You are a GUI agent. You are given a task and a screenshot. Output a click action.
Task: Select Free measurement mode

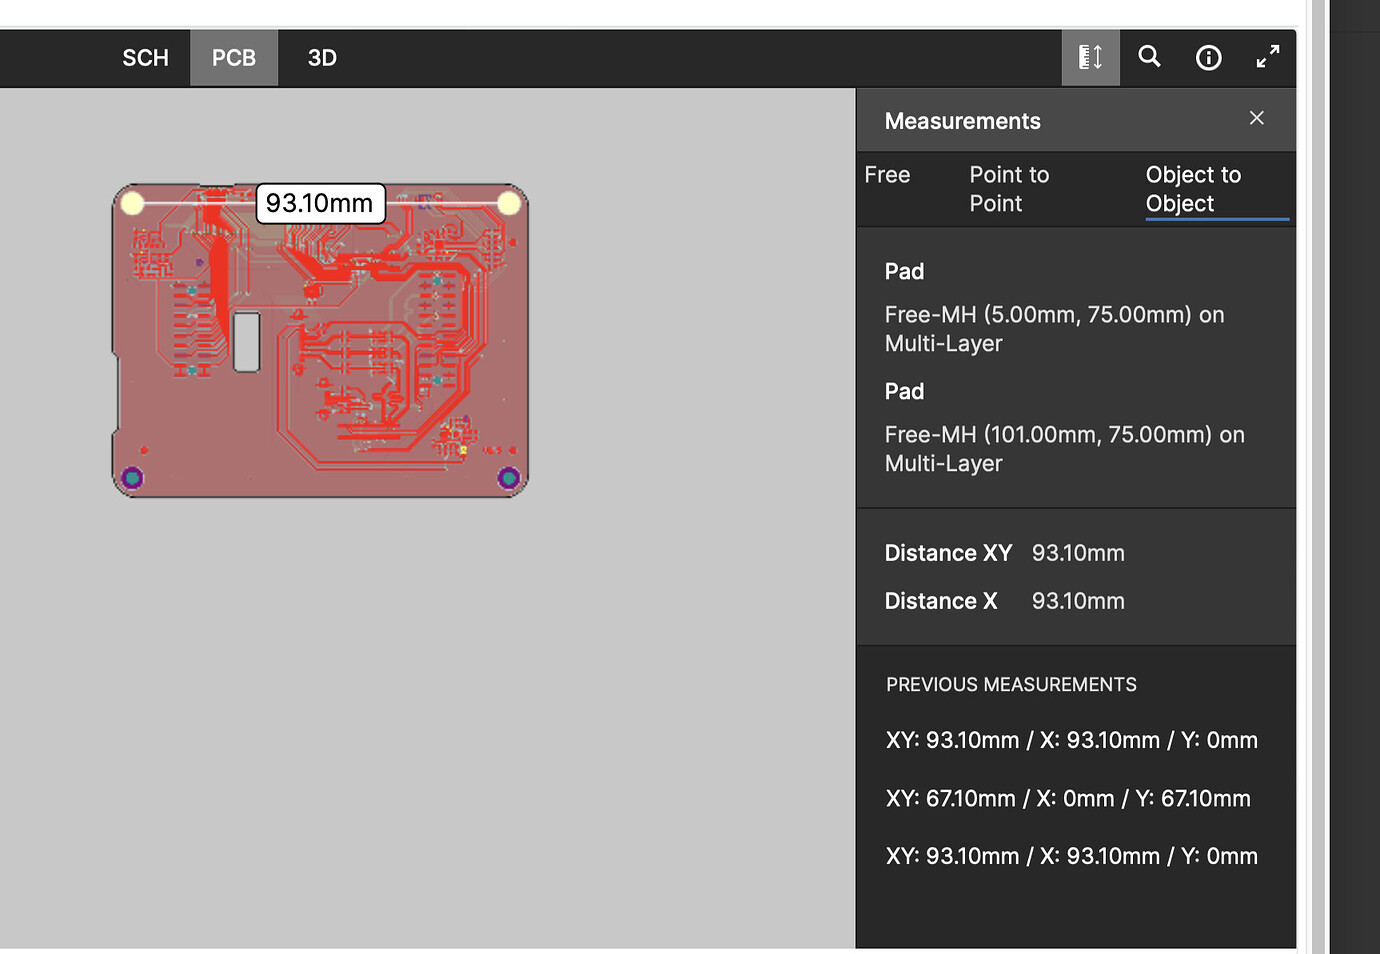(887, 174)
